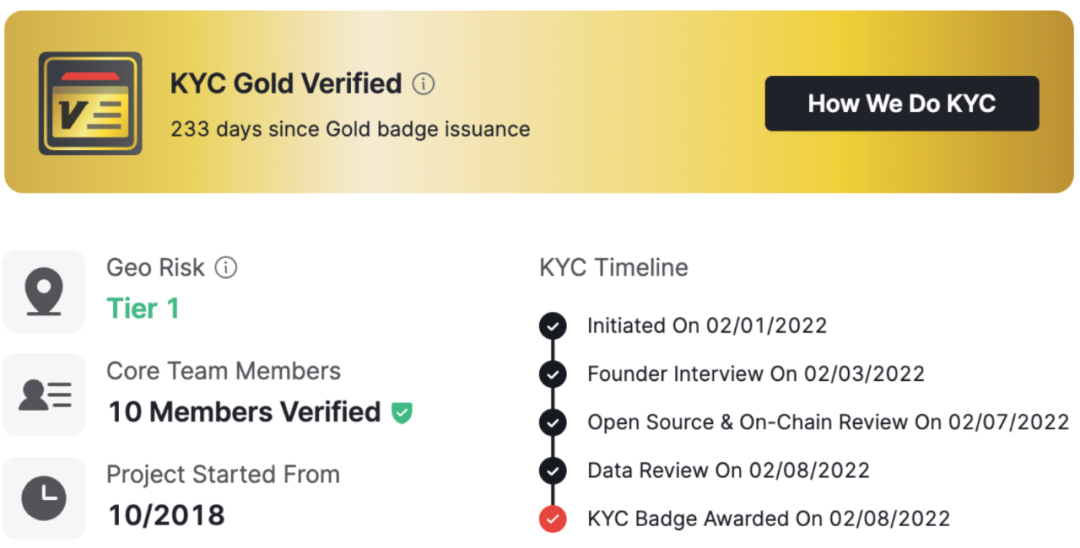Click the green verified shield icon

pyautogui.click(x=402, y=412)
